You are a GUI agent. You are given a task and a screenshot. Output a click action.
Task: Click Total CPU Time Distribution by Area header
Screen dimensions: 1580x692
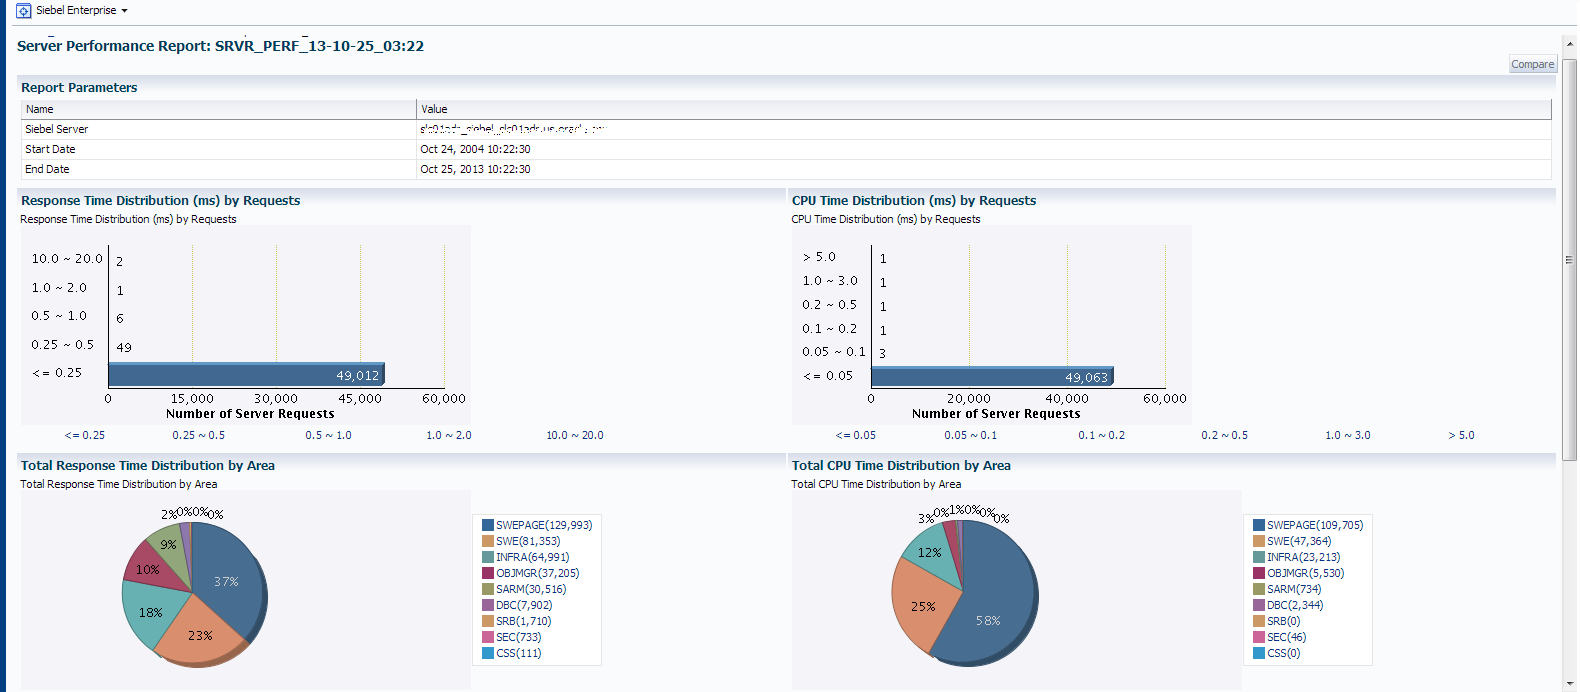point(901,466)
